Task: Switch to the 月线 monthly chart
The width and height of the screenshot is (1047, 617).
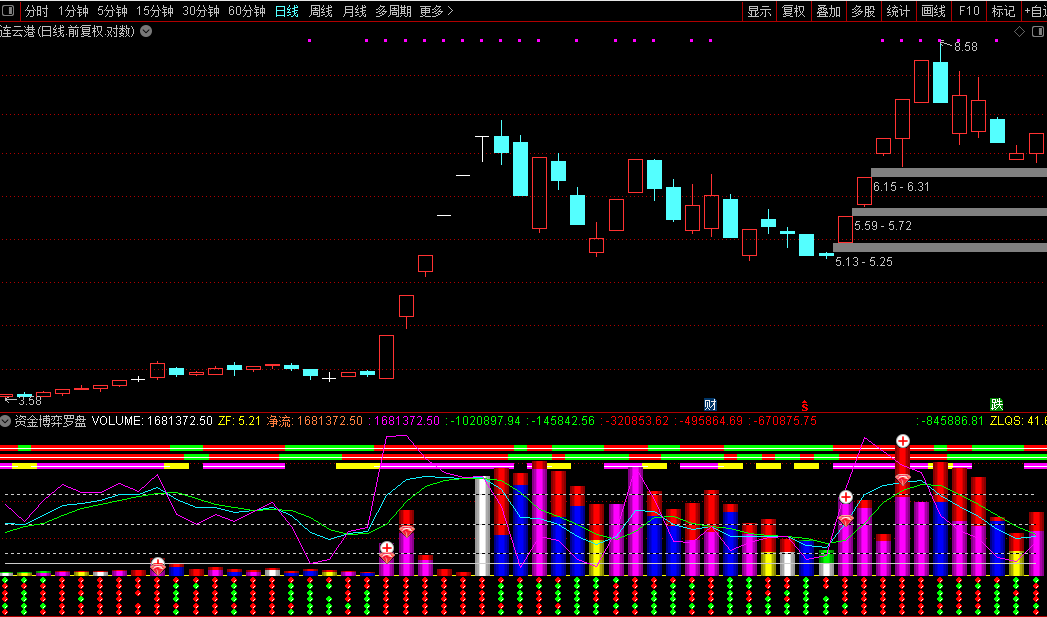Action: point(354,11)
